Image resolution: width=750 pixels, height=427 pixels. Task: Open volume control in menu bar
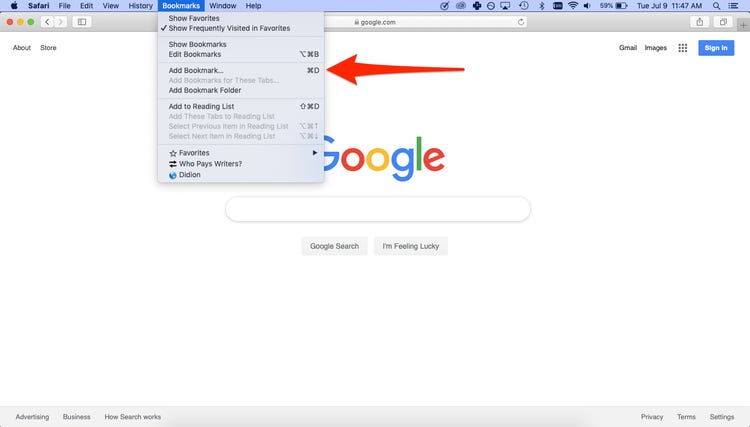click(587, 6)
